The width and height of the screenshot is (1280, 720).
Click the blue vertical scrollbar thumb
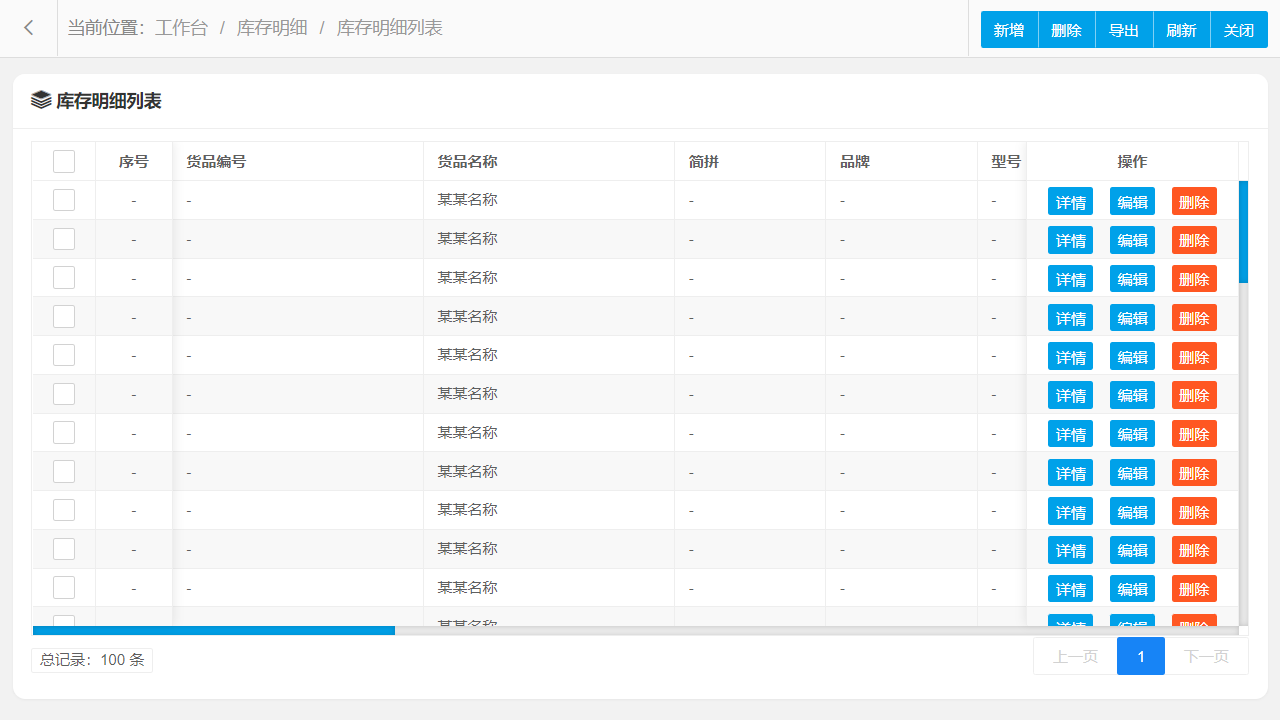click(x=1243, y=232)
